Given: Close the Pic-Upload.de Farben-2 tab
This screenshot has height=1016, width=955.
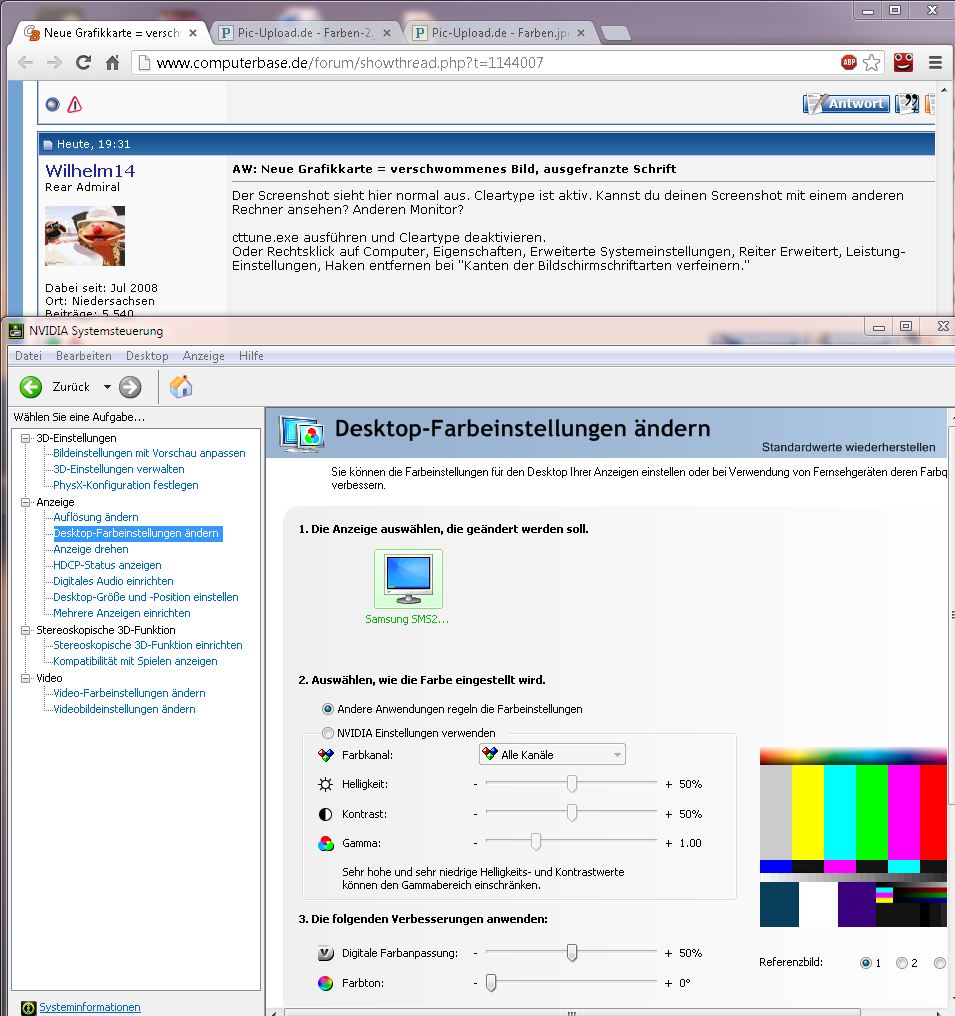Looking at the screenshot, I should [387, 32].
